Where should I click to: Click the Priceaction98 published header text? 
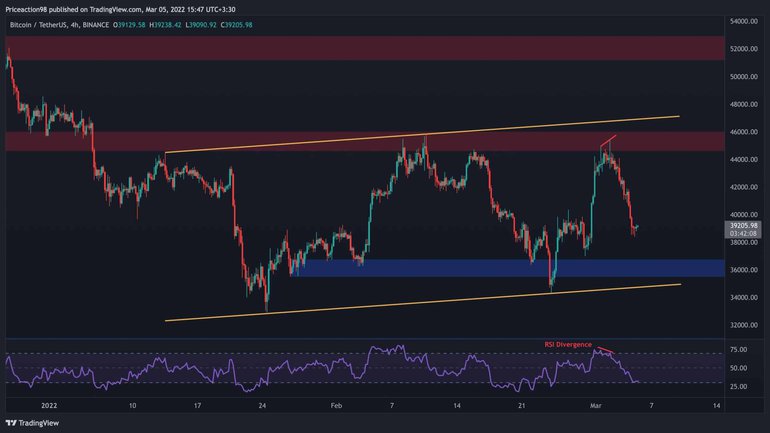(120, 9)
